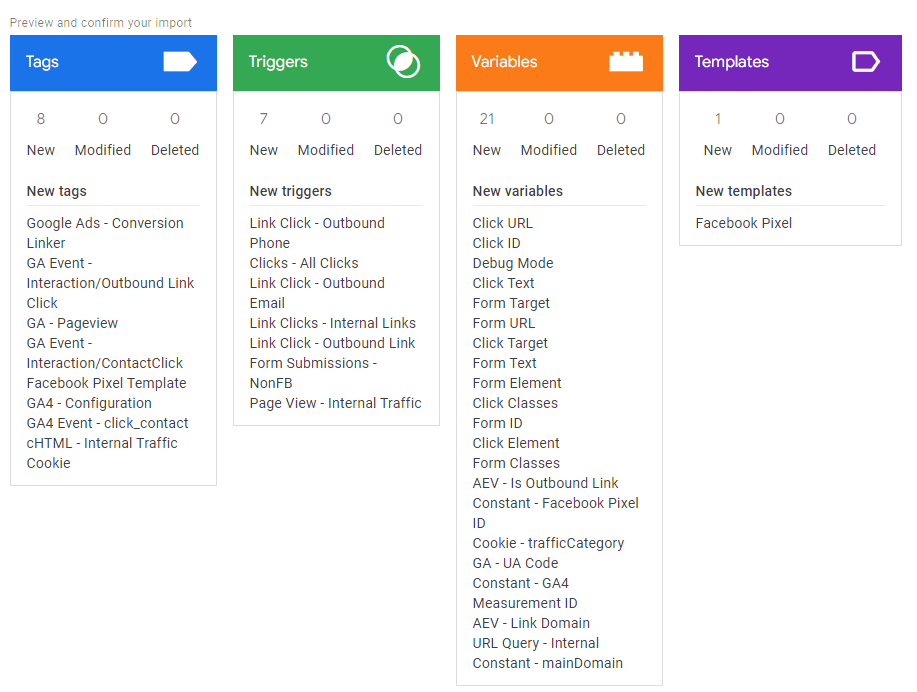Open the GA - Pageview tag
This screenshot has width=917, height=692.
coord(72,323)
